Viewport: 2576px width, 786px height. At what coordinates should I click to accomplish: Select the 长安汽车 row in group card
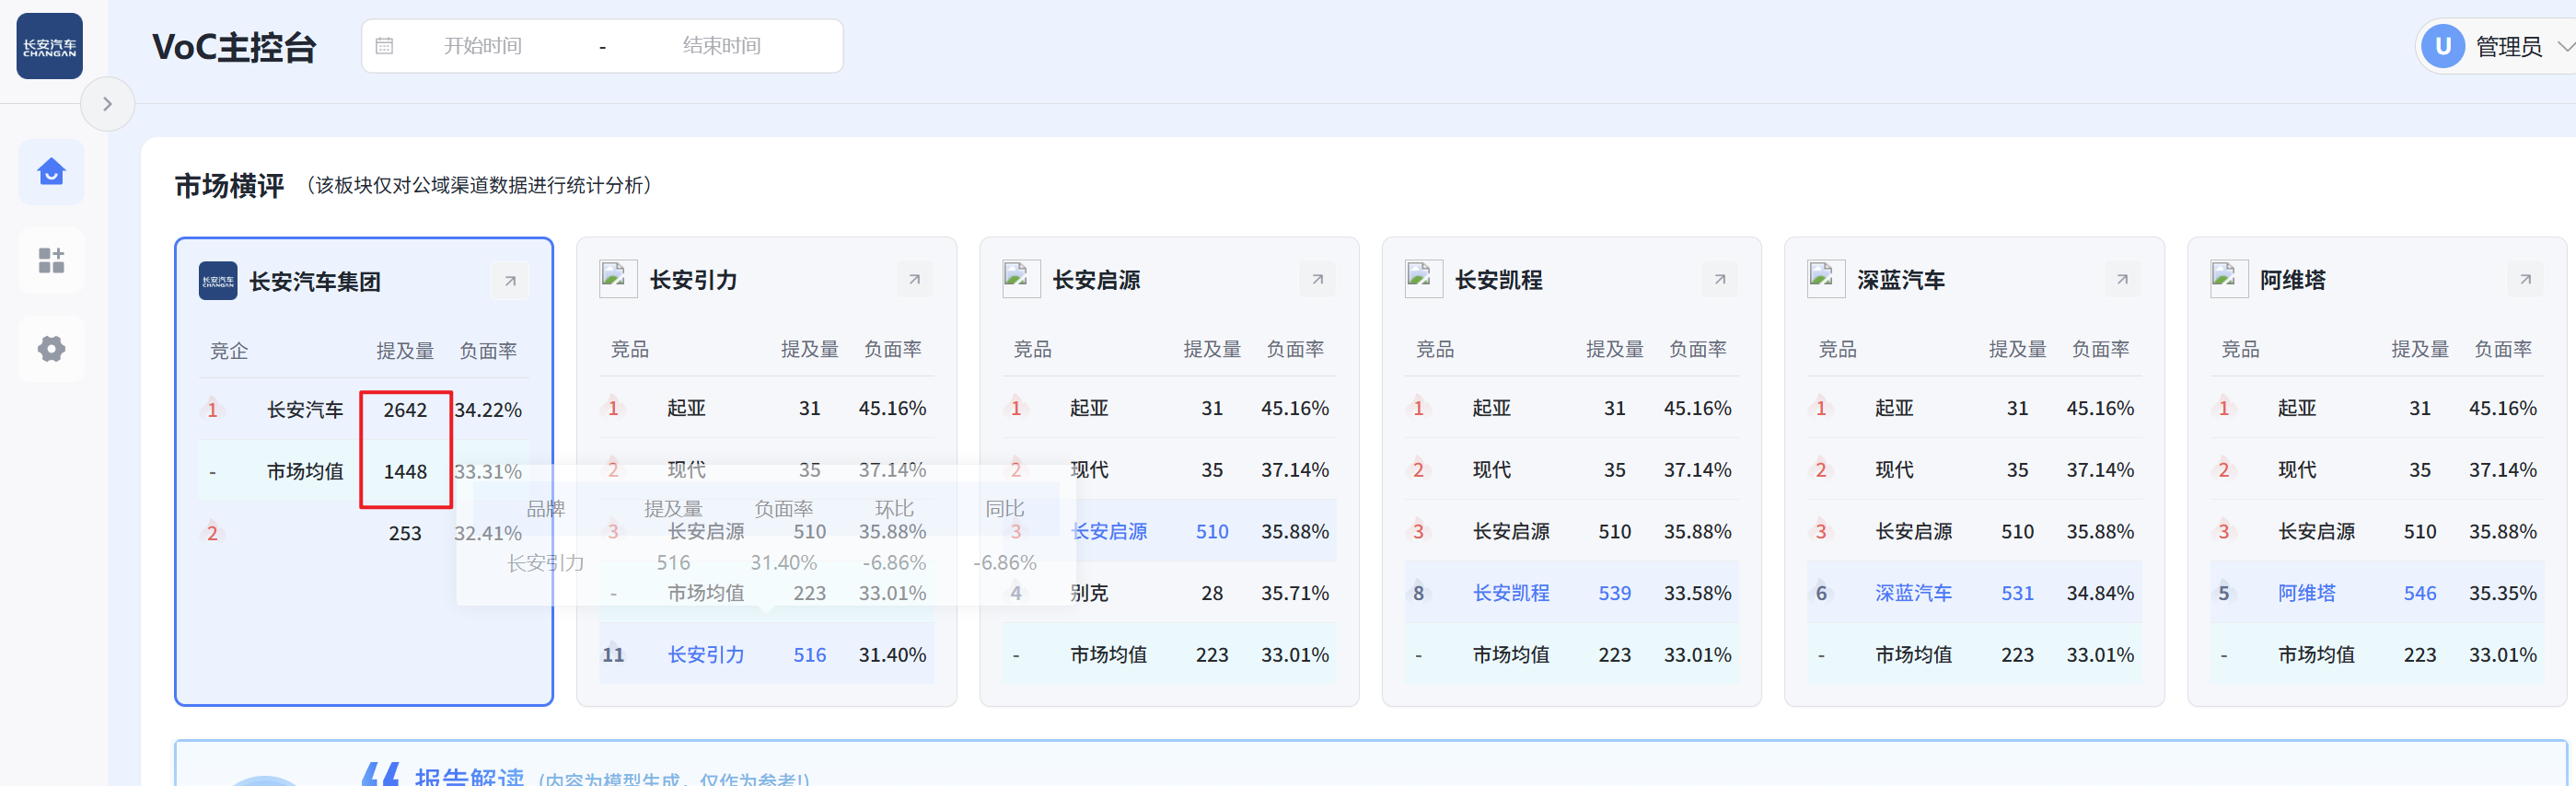pos(364,410)
